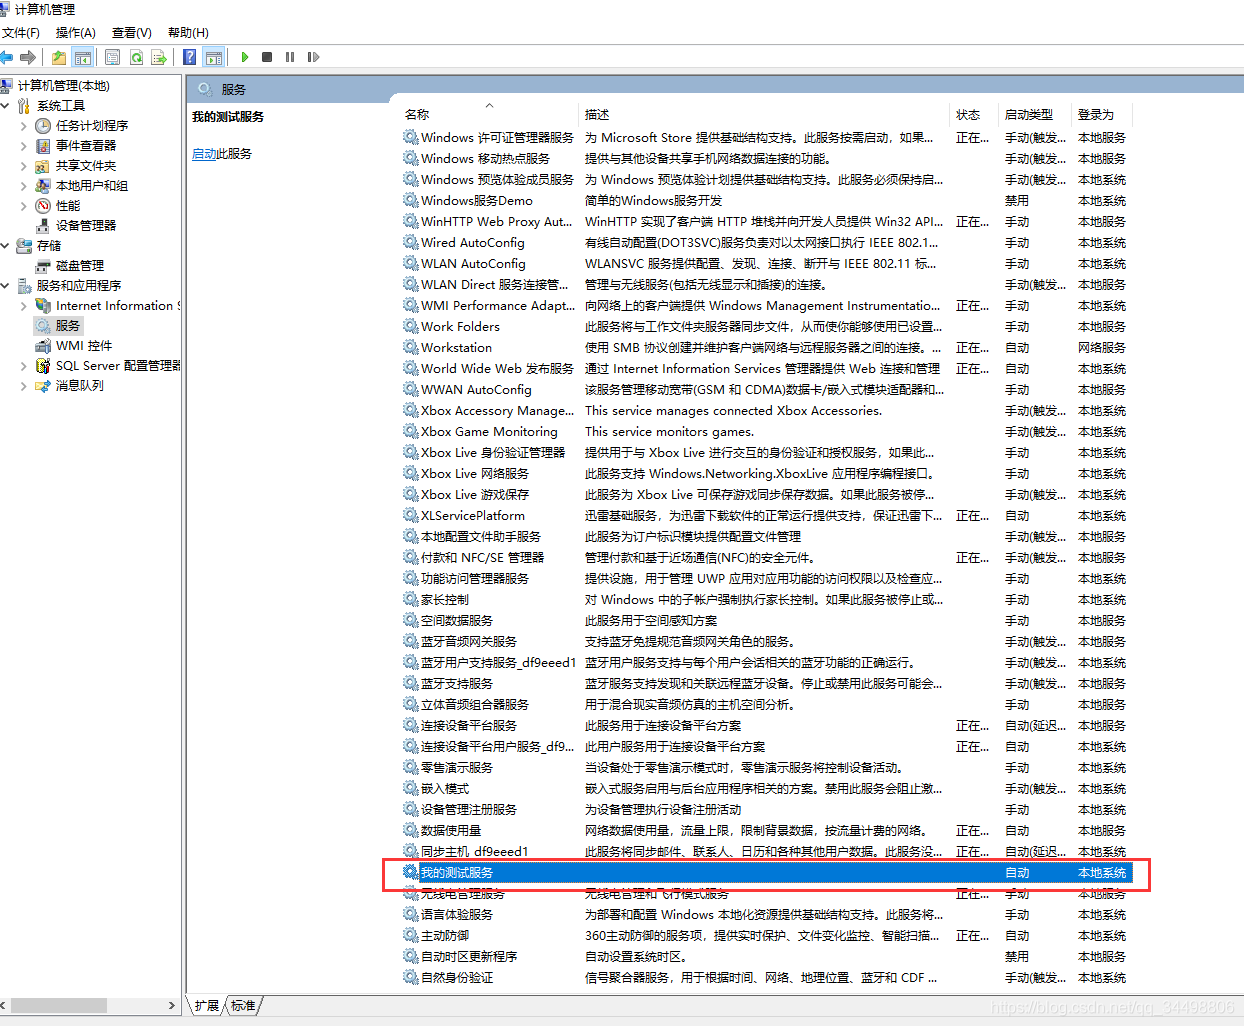This screenshot has width=1244, height=1026.
Task: Expand the 本地用户和组 node
Action: pos(24,186)
